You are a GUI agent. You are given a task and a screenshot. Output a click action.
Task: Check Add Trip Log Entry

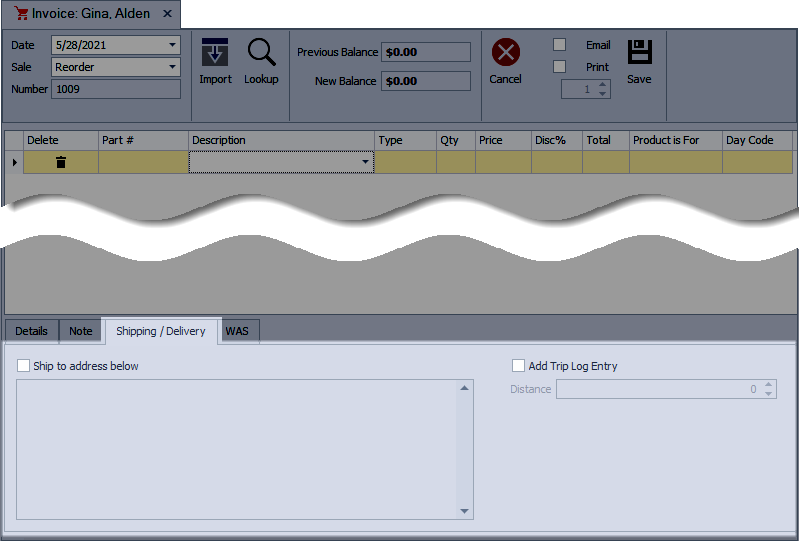tap(518, 366)
